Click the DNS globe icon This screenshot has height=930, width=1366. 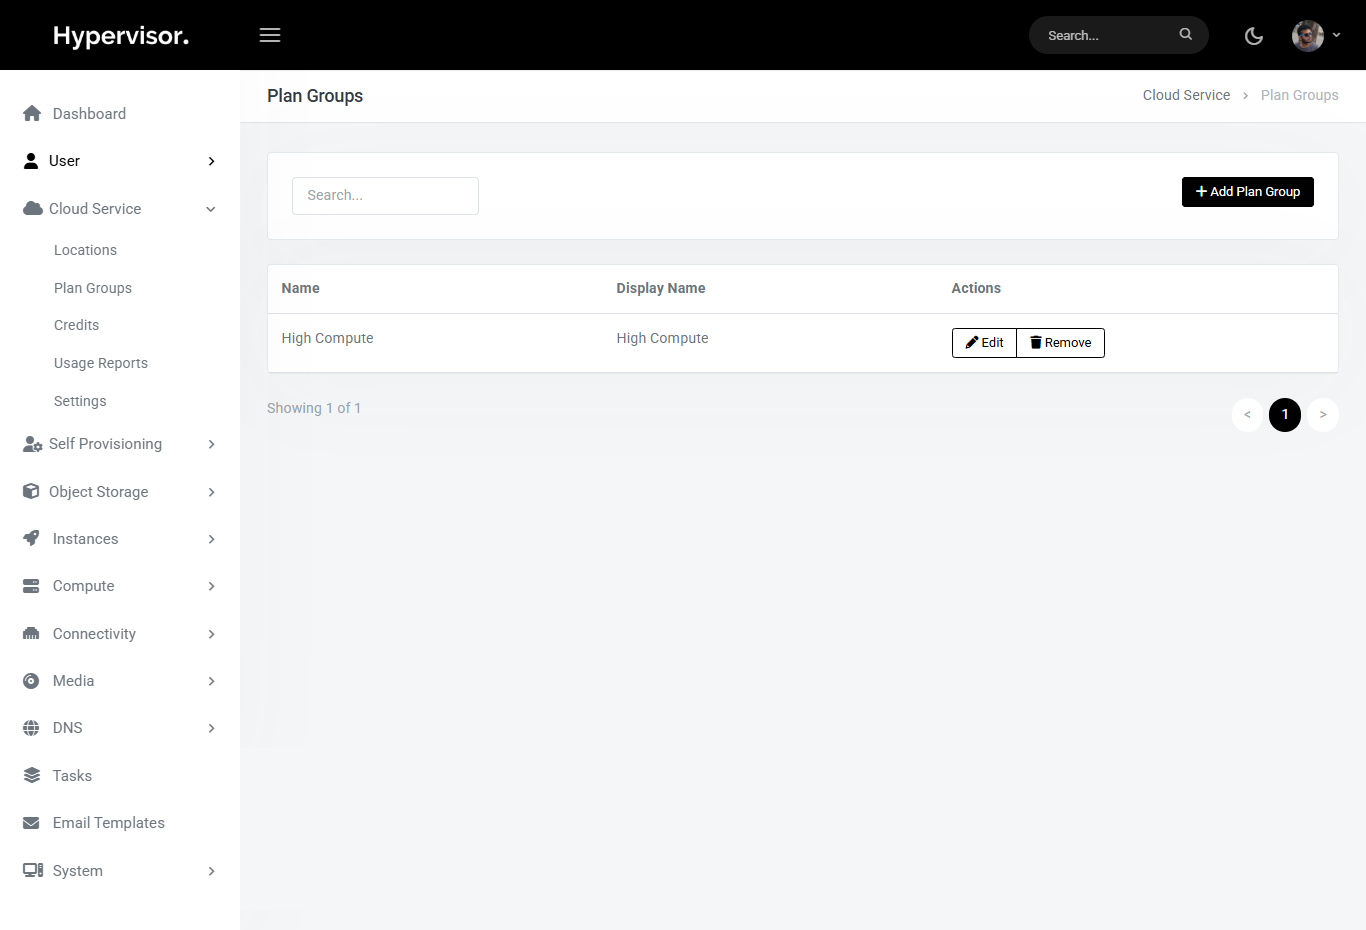32,728
